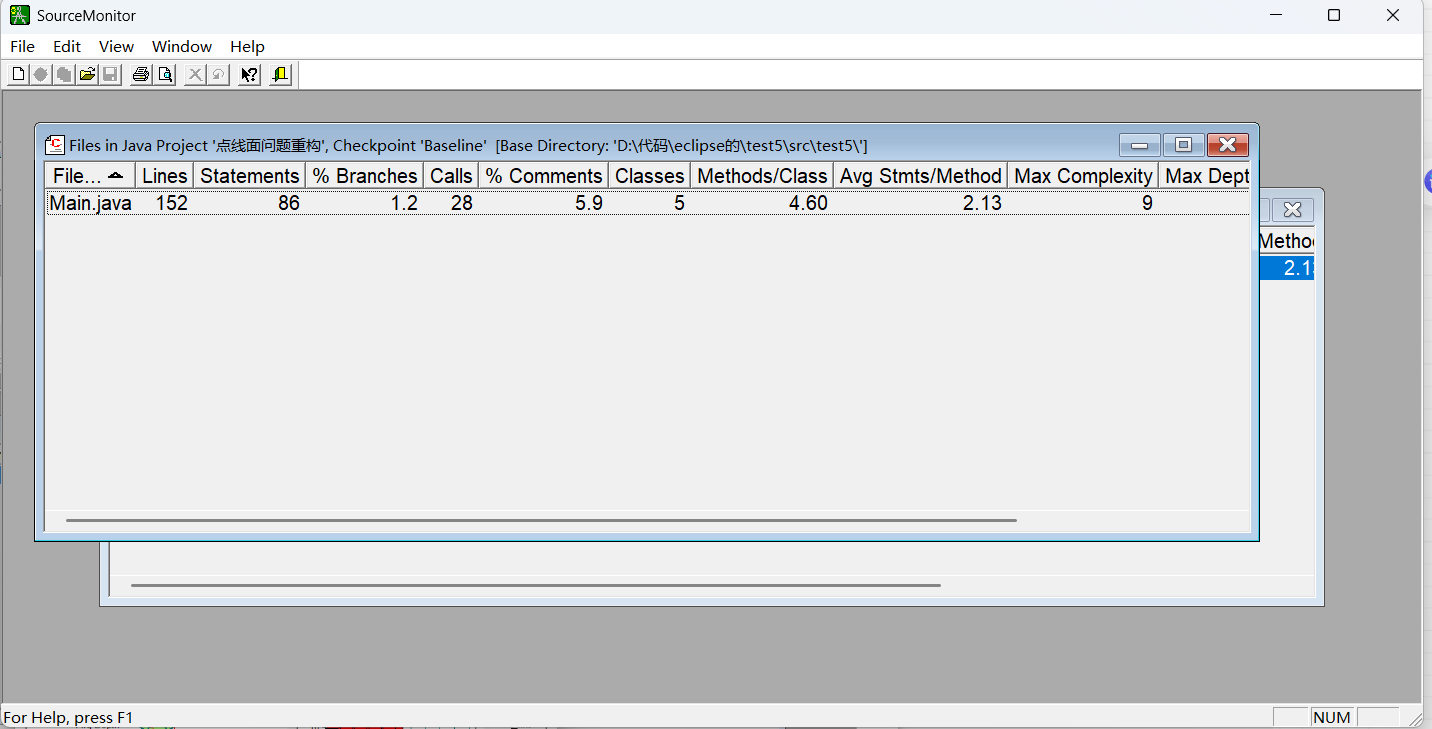Click the stacked greyed-out checkpoints icon
1432x729 pixels.
pos(64,75)
